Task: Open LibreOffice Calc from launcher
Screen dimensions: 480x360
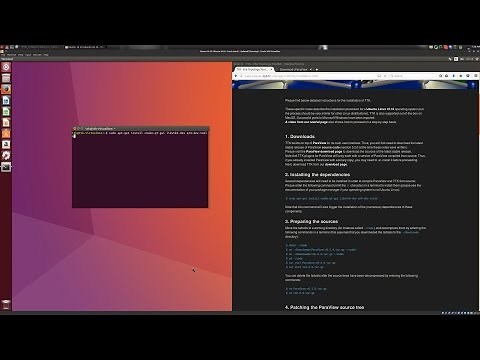Action: 6,111
